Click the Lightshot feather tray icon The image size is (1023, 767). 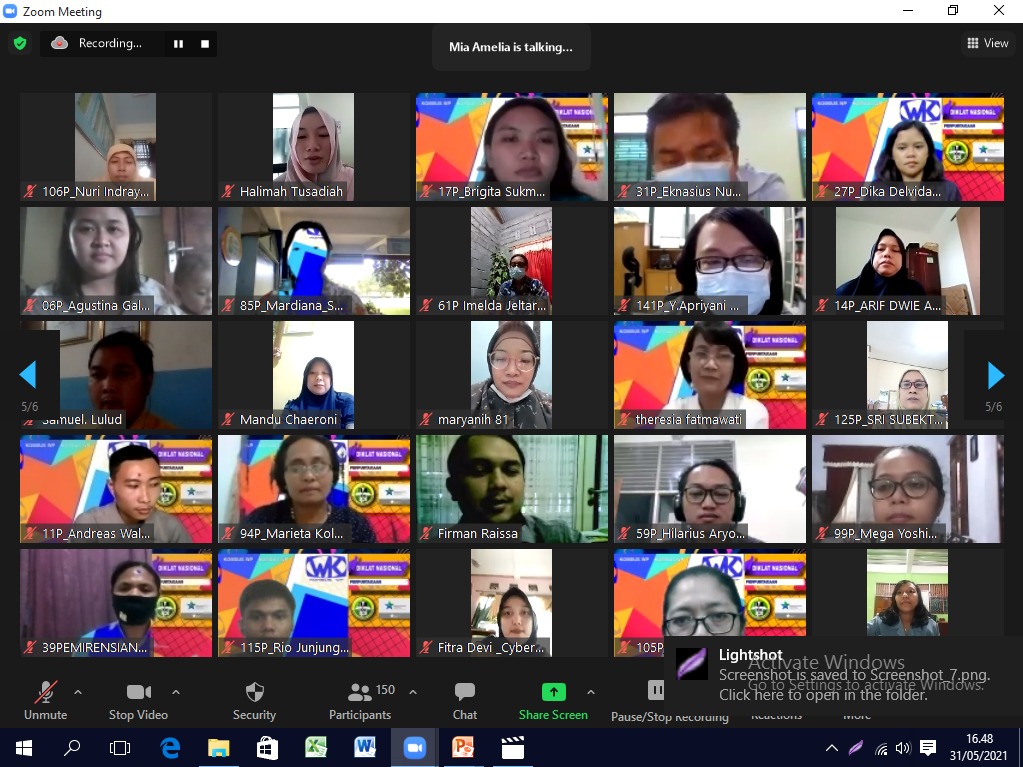coord(857,748)
